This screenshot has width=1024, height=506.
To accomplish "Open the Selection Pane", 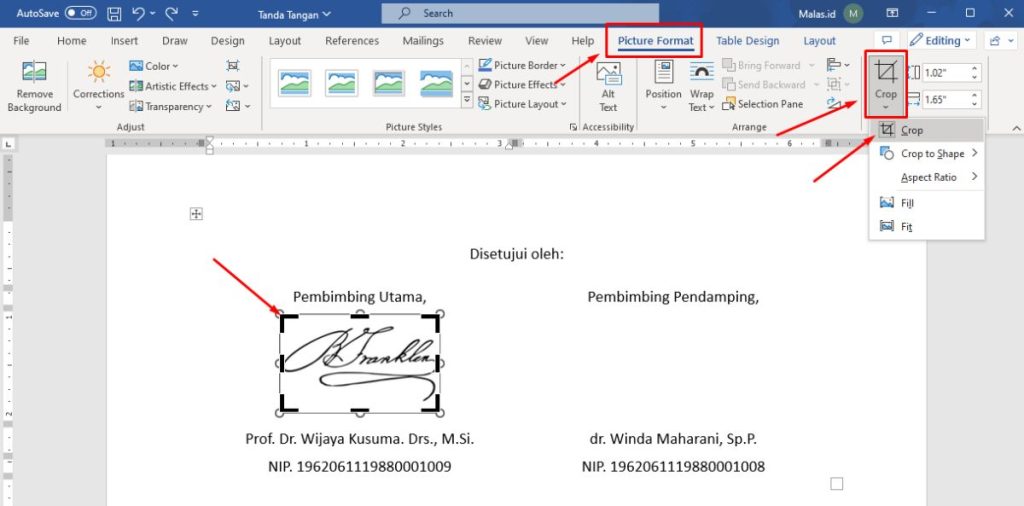I will [x=762, y=104].
